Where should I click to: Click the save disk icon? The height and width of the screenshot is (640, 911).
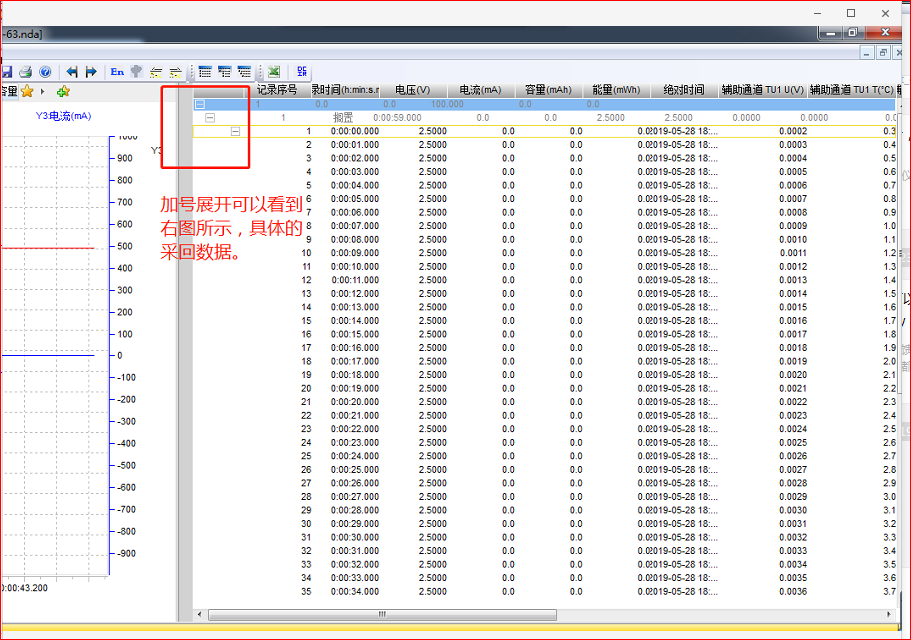7,71
